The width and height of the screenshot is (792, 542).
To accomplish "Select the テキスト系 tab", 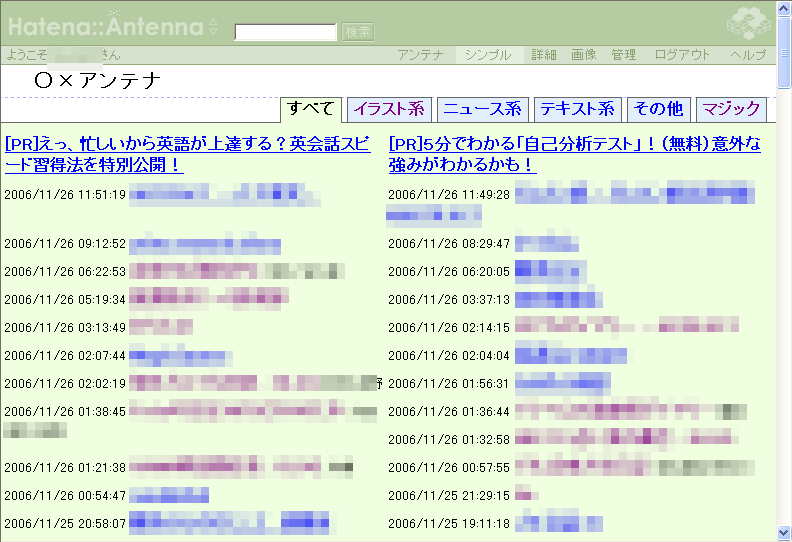I will click(577, 109).
